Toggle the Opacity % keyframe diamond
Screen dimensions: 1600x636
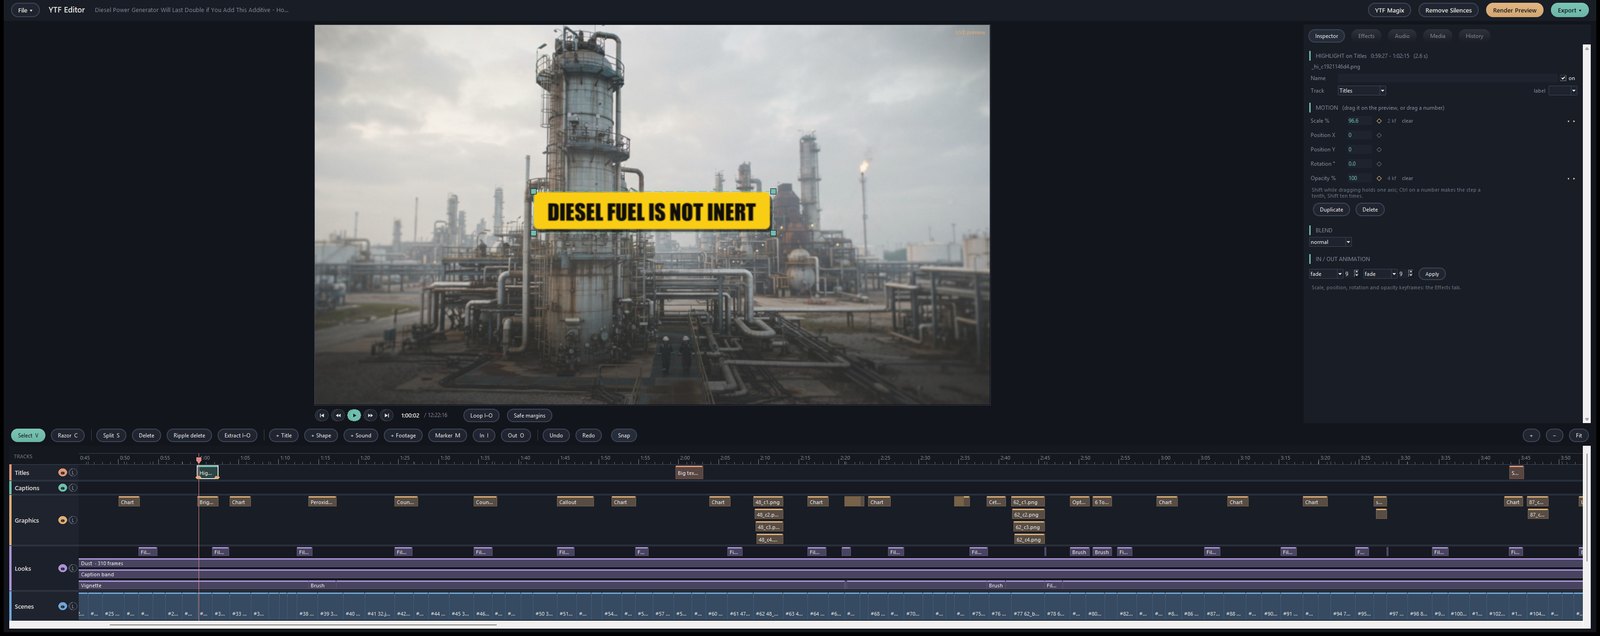click(1379, 178)
